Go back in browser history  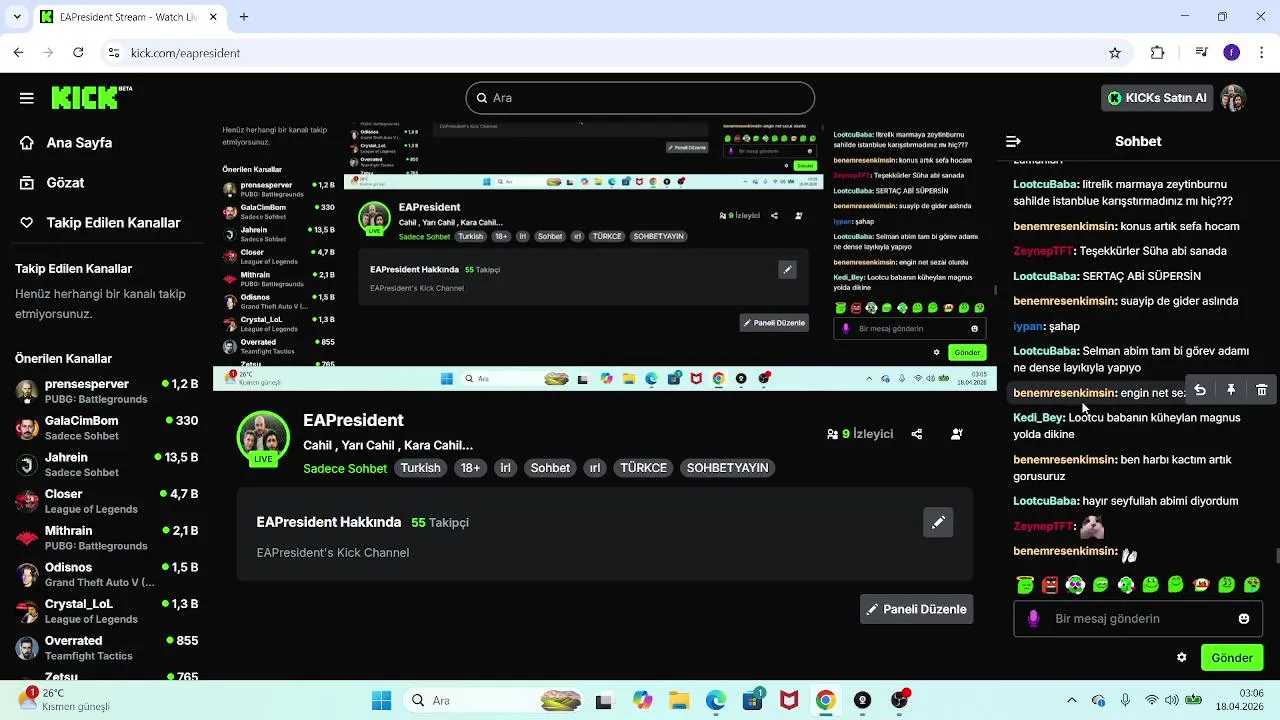[x=19, y=53]
